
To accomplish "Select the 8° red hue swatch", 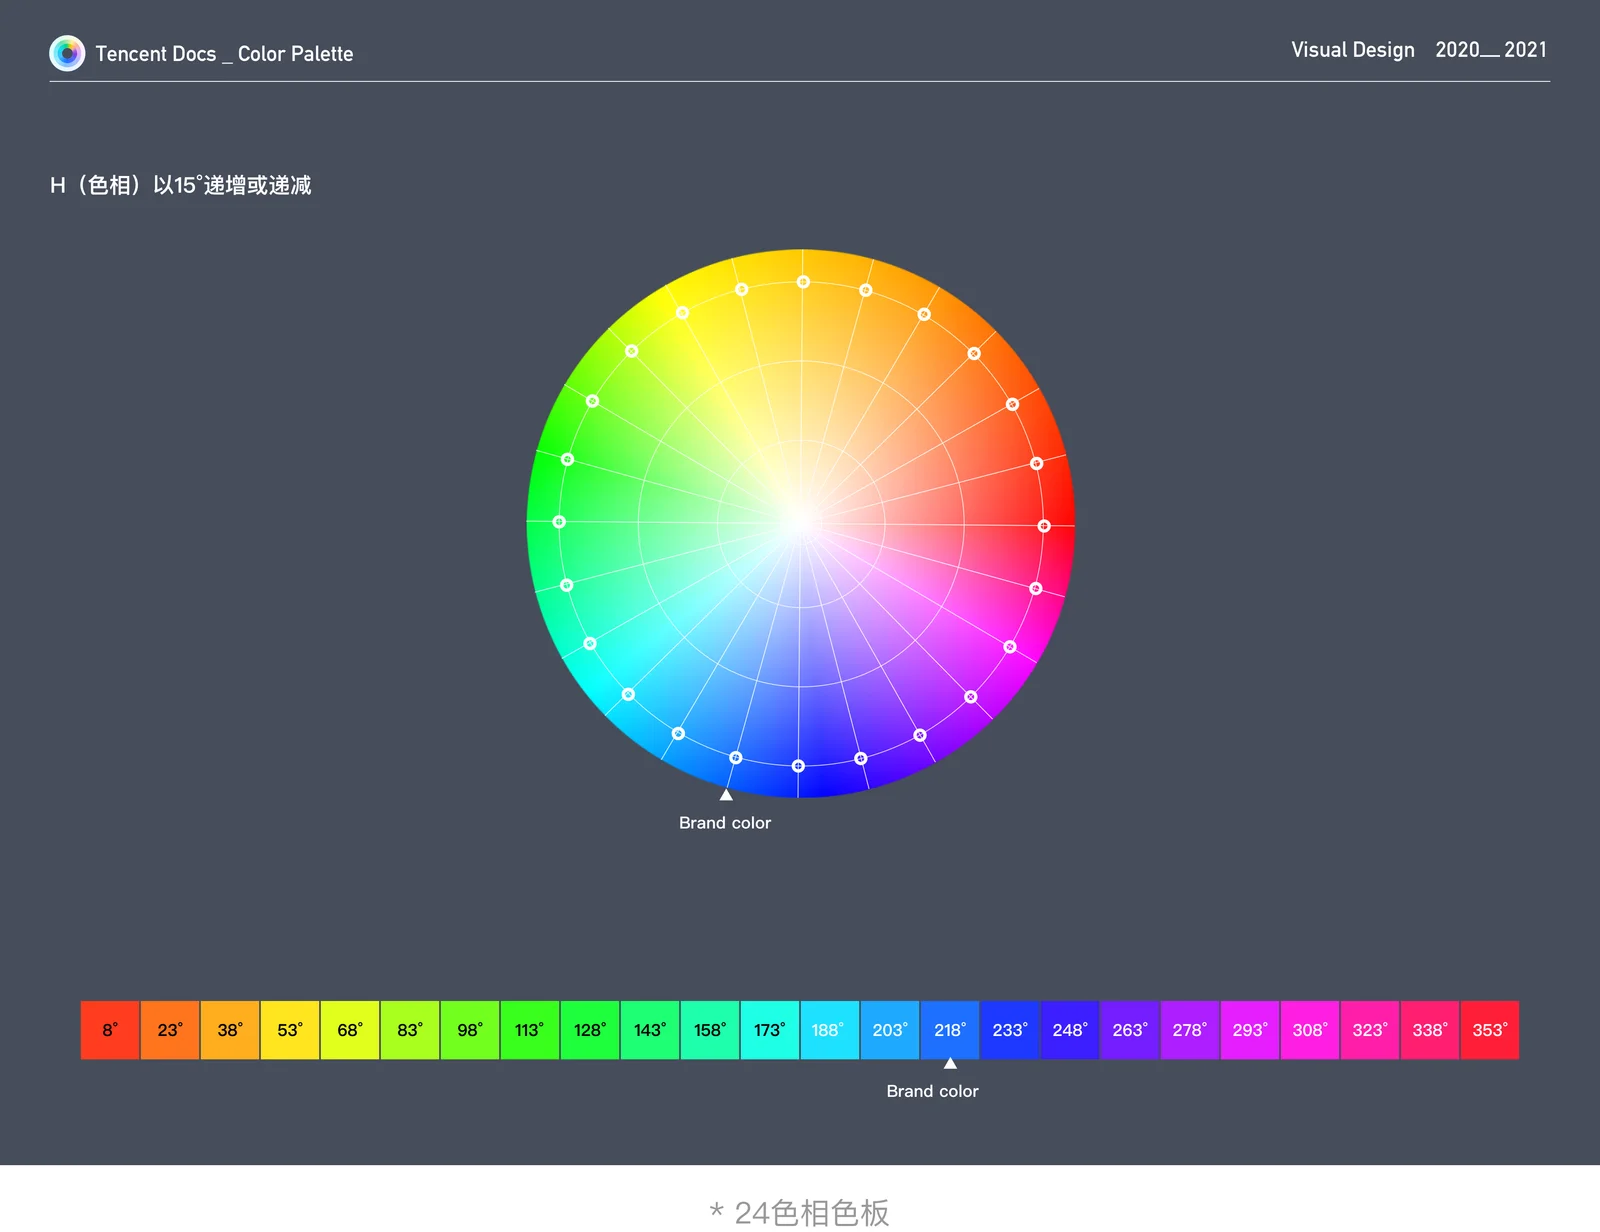I will click(x=110, y=1030).
